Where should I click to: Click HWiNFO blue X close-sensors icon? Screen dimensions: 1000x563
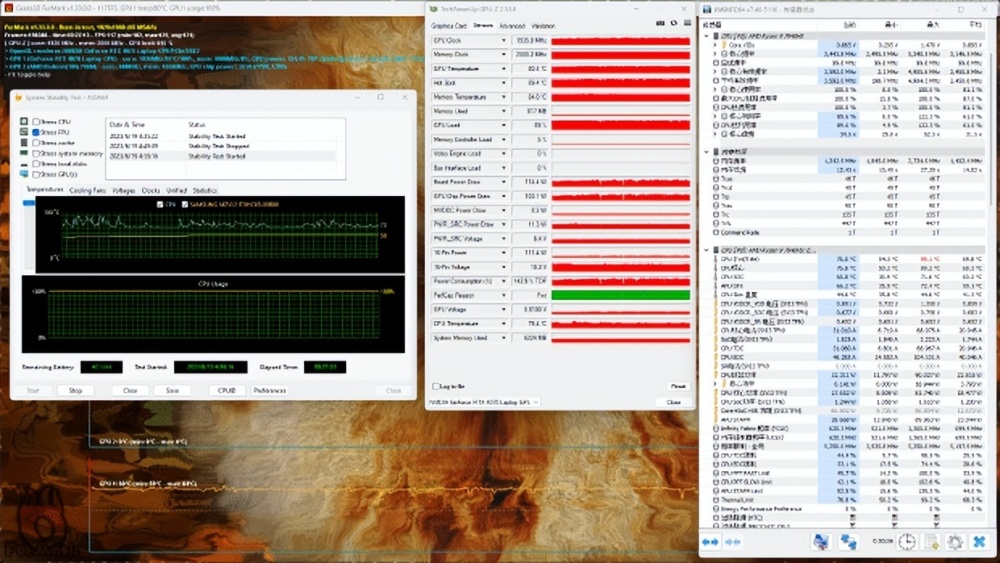(x=980, y=542)
